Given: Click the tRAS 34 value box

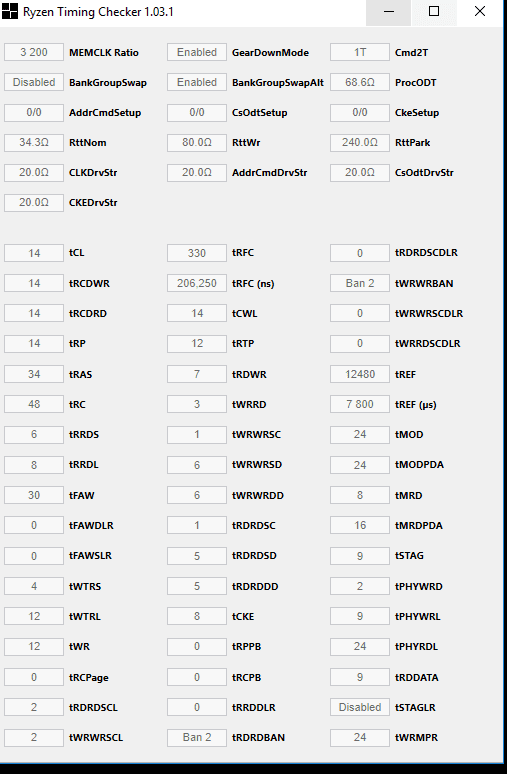Looking at the screenshot, I should (x=34, y=374).
